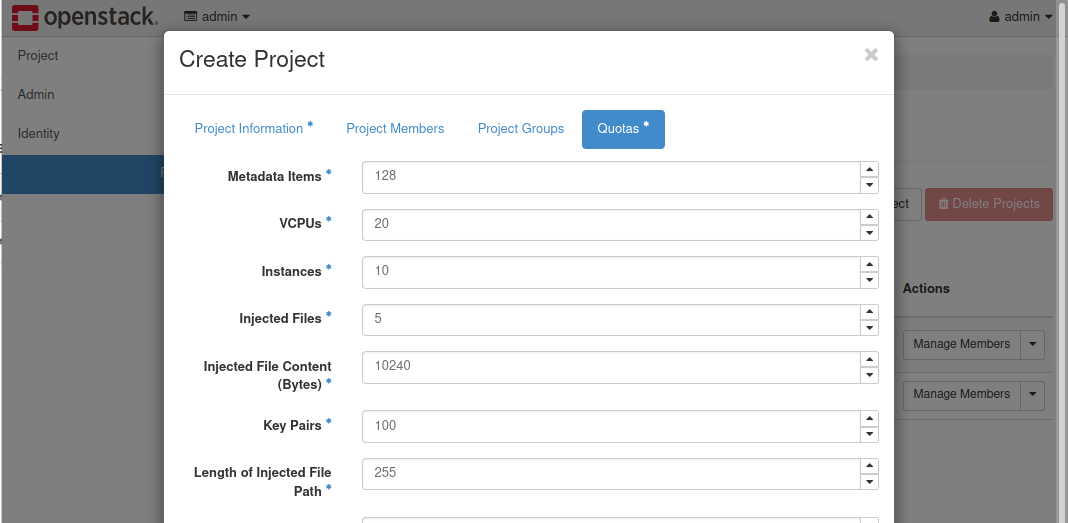
Task: Increase Injected Files value
Action: (x=869, y=313)
